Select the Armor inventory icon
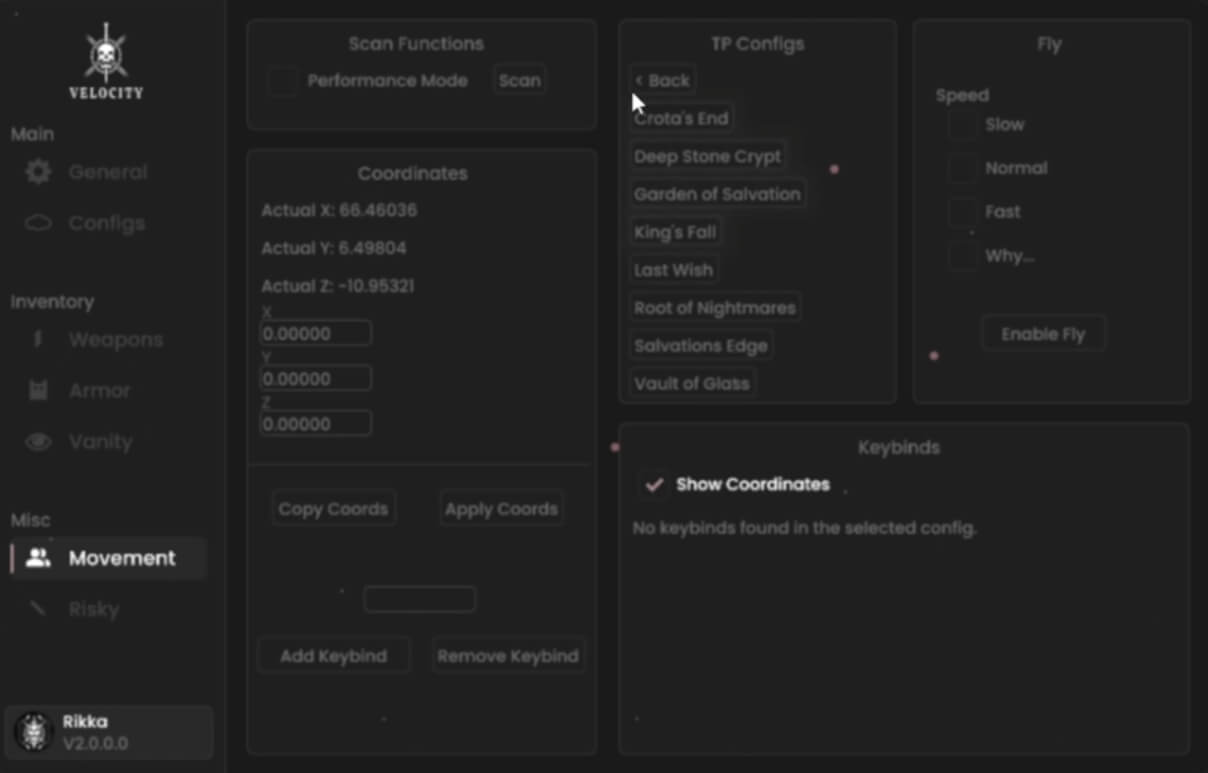1208x773 pixels. [x=38, y=391]
